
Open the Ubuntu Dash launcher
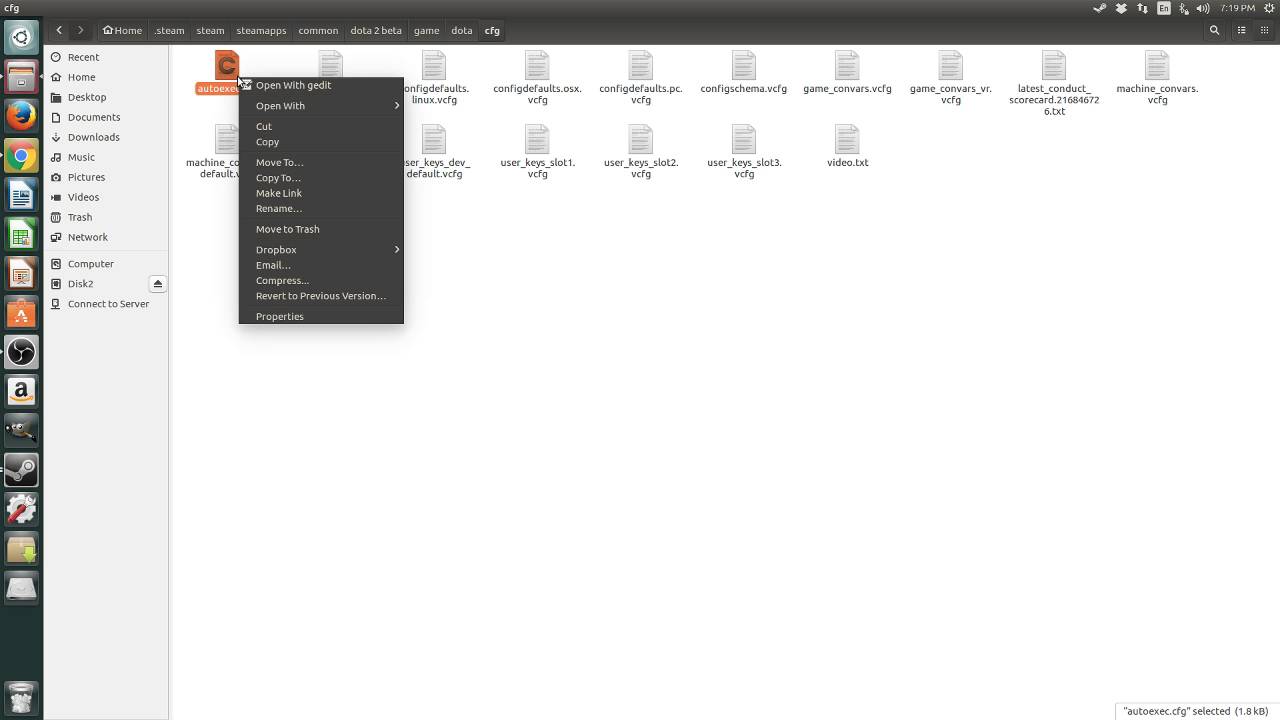[21, 38]
